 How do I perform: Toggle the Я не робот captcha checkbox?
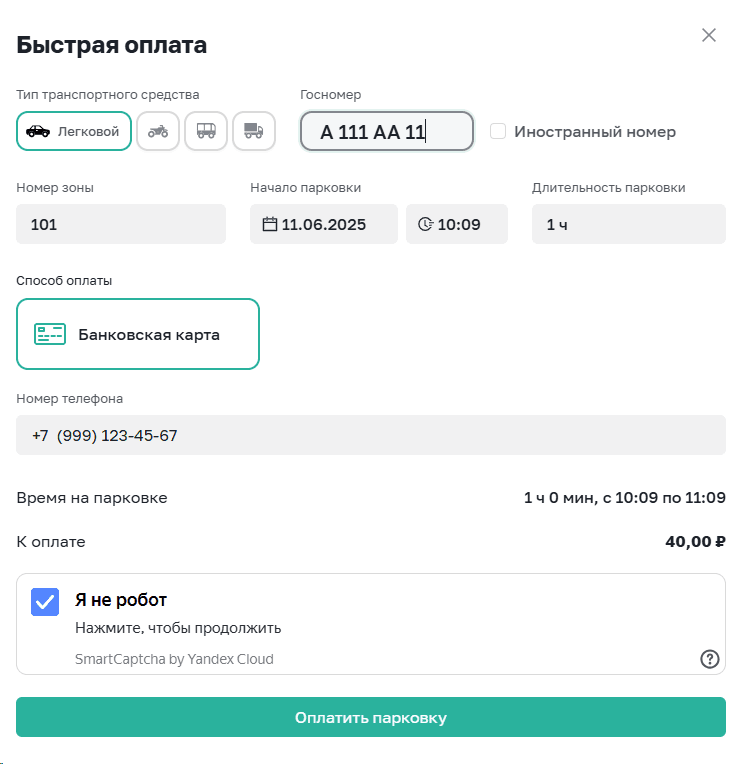[45, 601]
